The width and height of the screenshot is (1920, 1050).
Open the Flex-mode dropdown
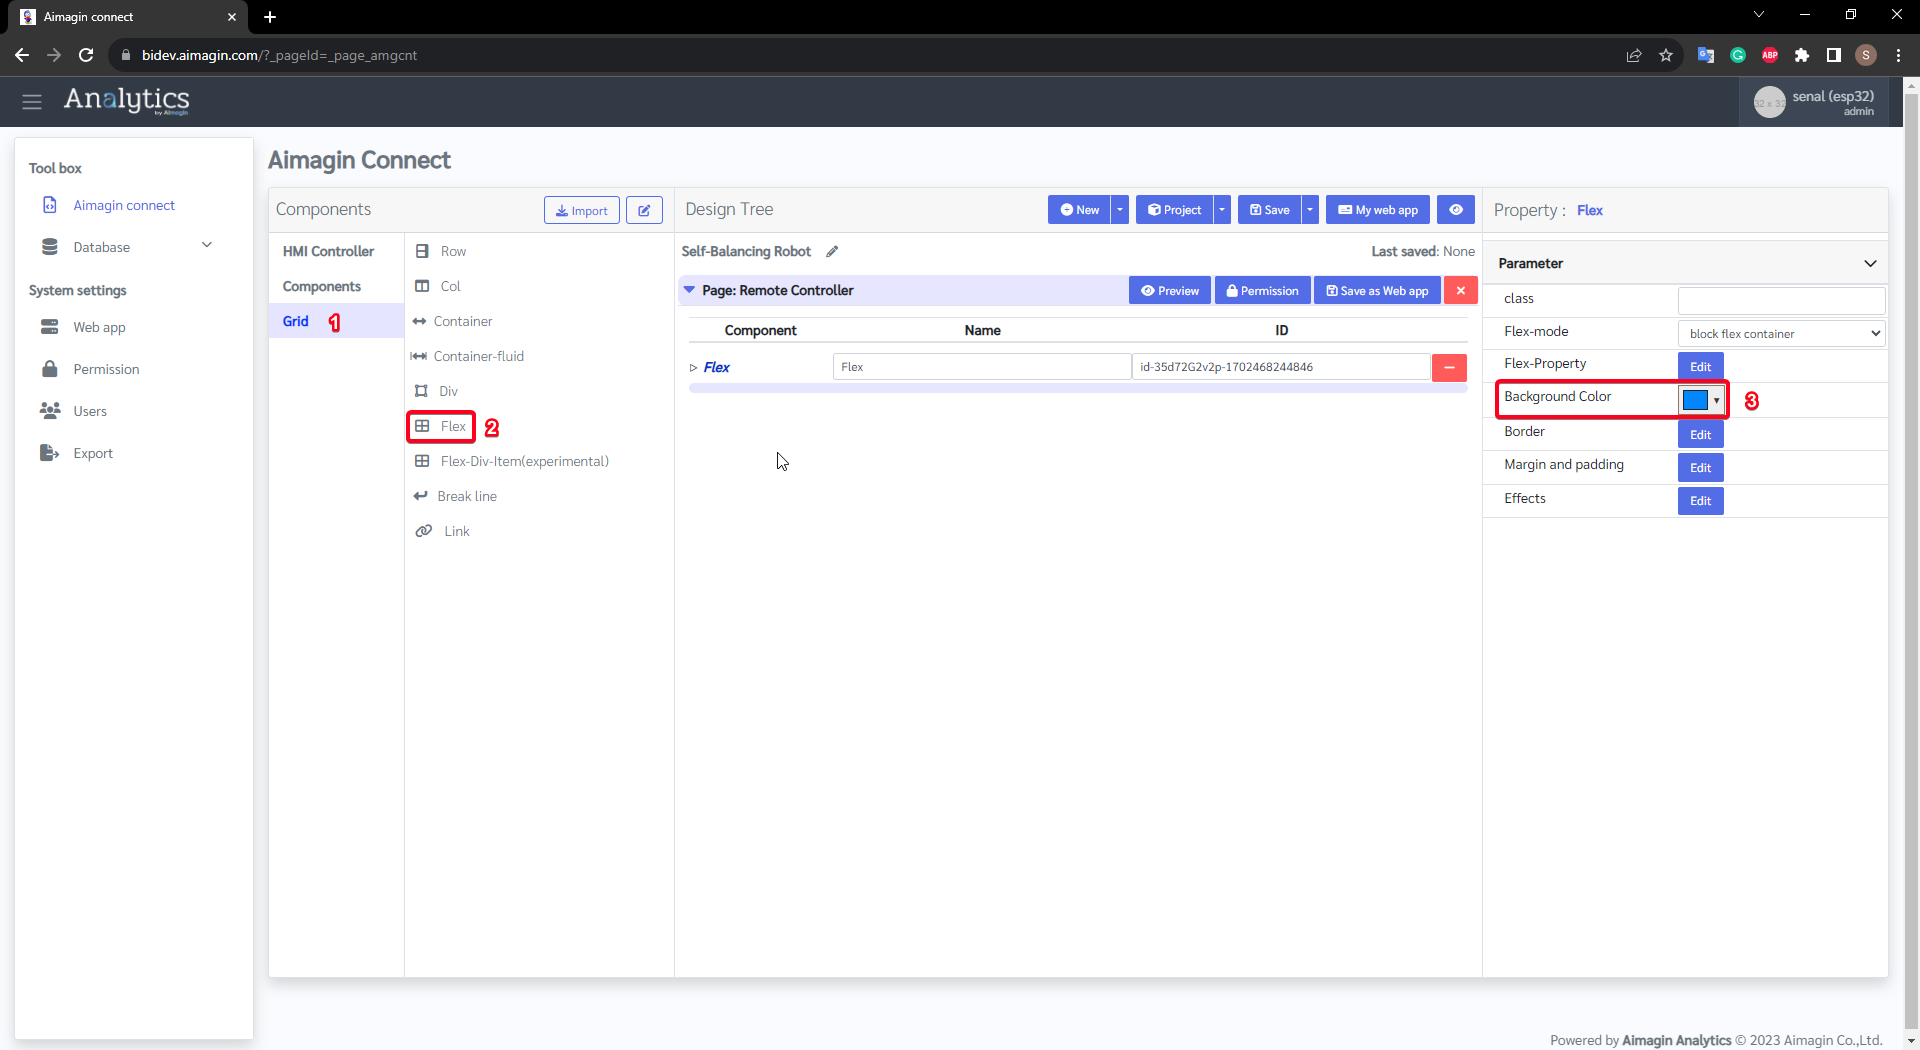[1781, 333]
